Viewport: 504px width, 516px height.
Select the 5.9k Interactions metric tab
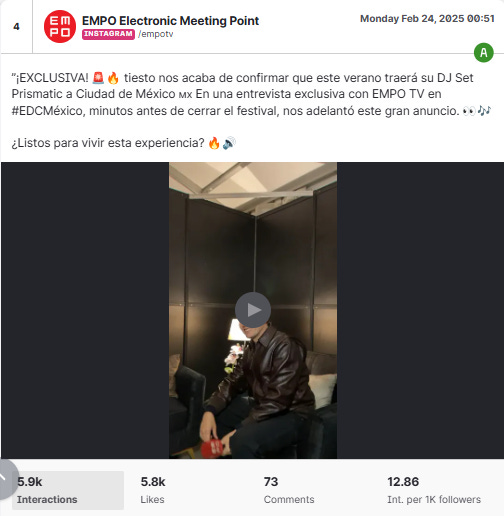pyautogui.click(x=68, y=490)
